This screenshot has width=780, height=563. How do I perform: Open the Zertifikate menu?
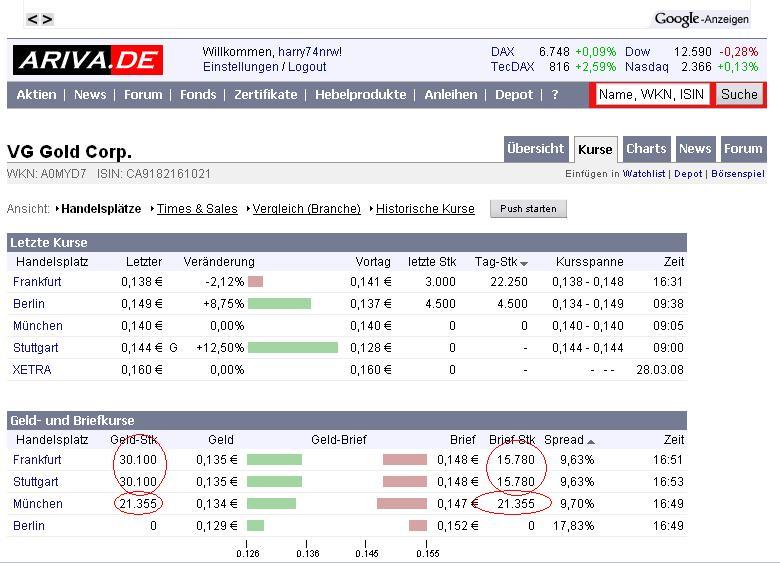tap(266, 94)
